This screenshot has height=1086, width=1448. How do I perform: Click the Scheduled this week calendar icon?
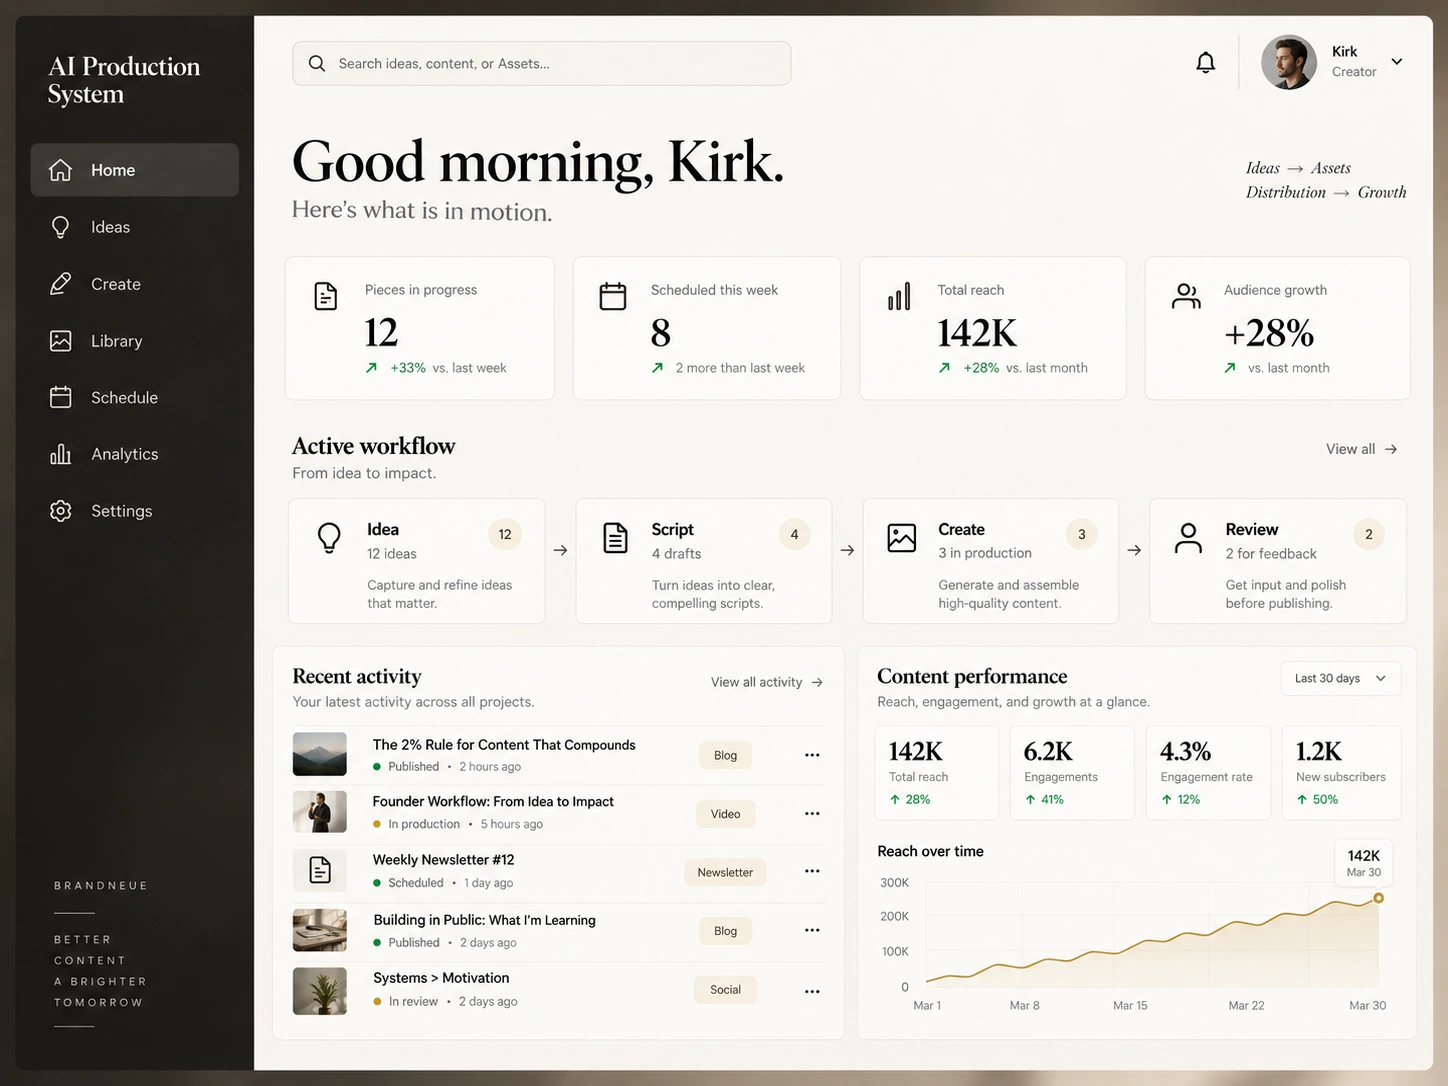(612, 296)
